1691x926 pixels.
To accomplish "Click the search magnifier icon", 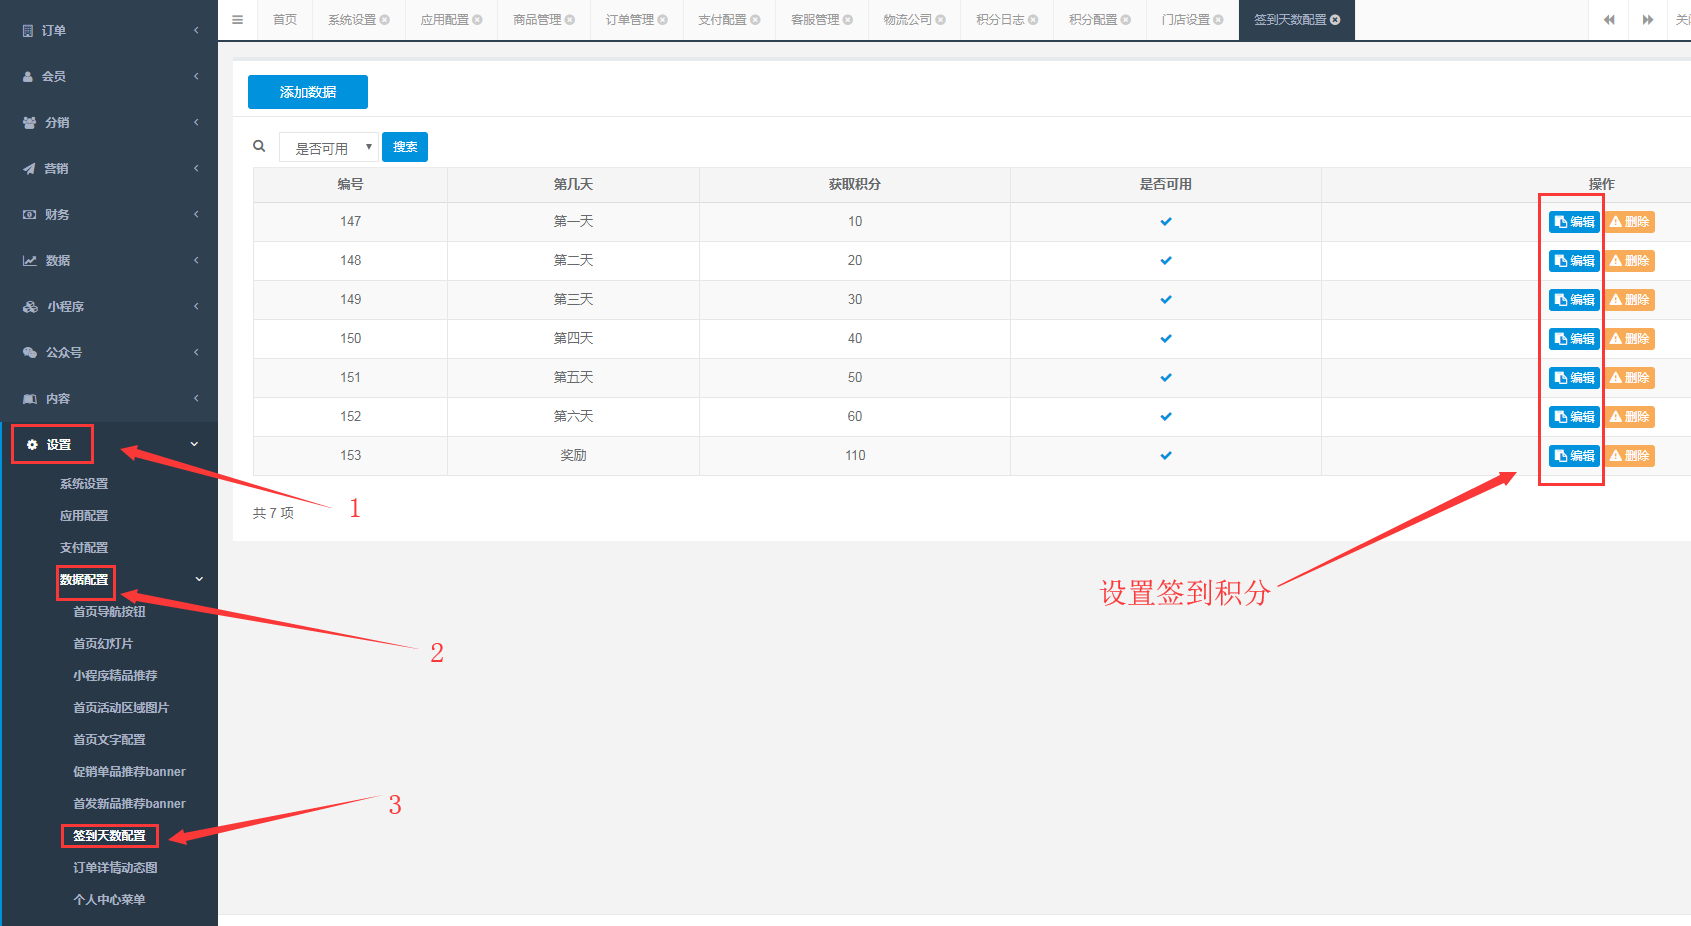I will [259, 146].
